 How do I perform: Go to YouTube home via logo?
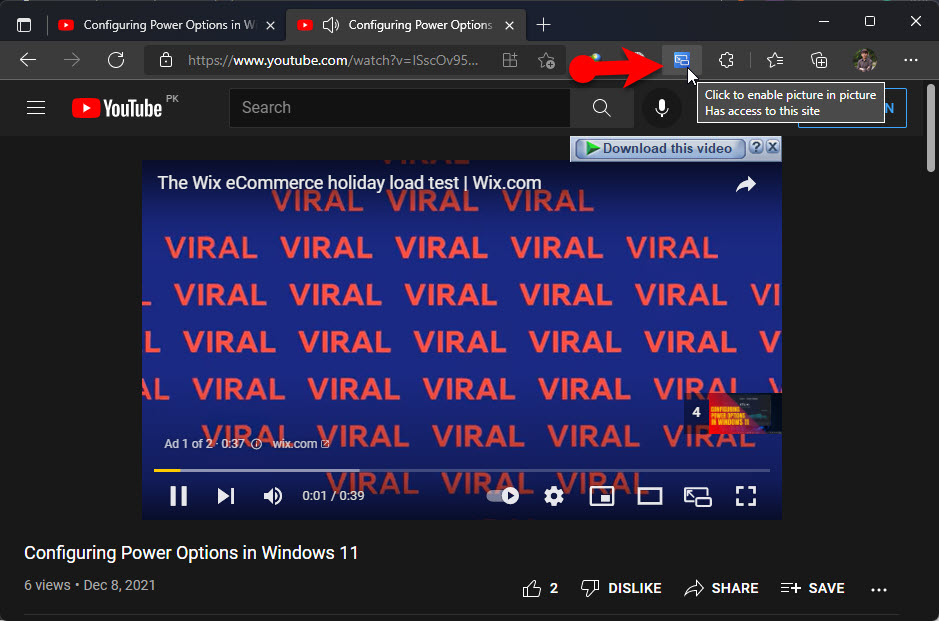click(x=117, y=108)
